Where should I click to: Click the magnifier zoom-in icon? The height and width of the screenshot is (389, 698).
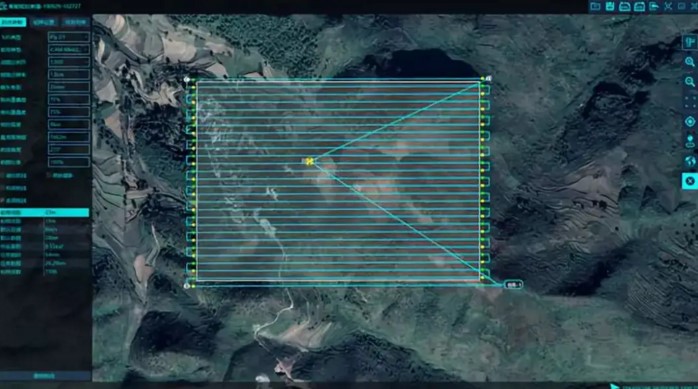click(x=690, y=62)
